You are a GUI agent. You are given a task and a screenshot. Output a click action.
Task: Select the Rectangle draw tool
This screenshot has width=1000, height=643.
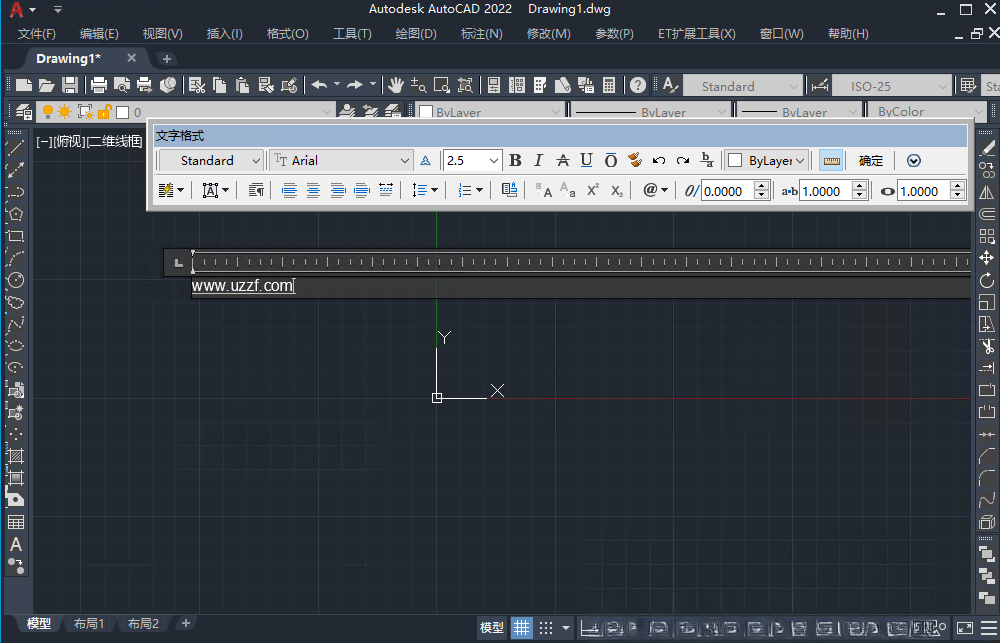pyautogui.click(x=15, y=236)
